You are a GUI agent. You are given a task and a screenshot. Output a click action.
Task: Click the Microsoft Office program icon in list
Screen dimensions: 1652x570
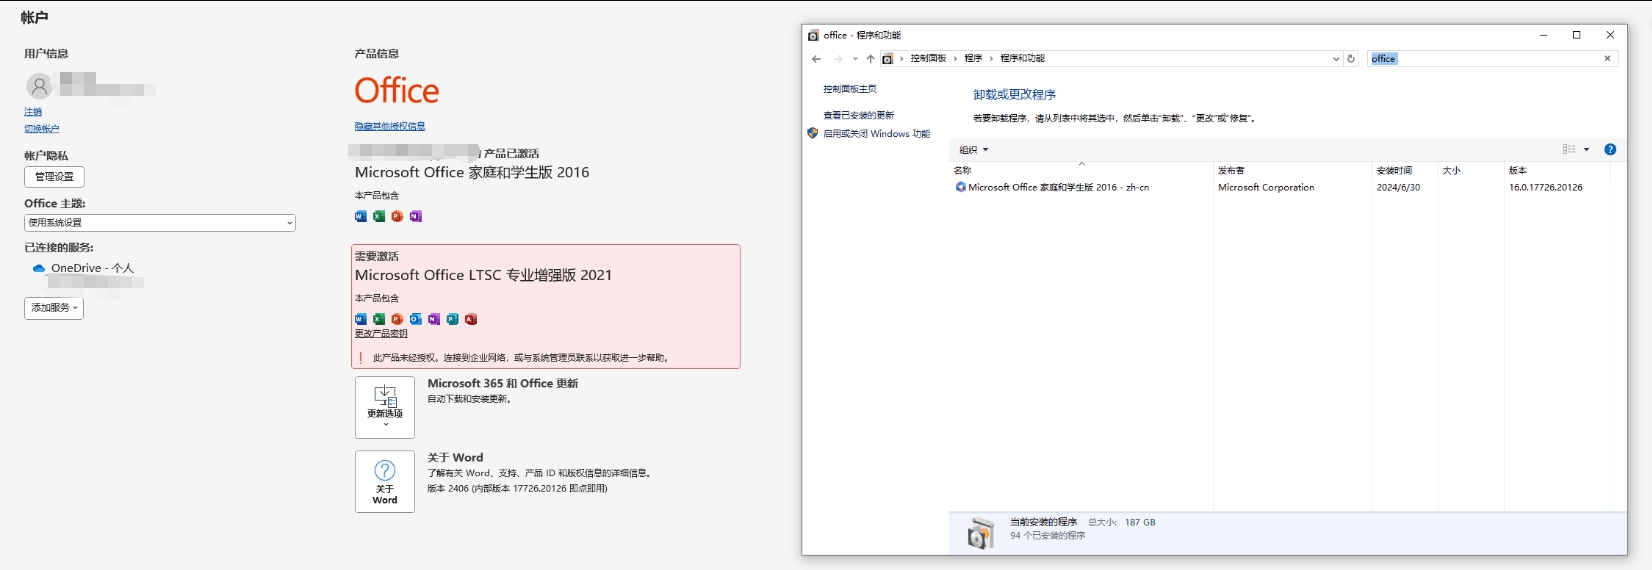[x=961, y=187]
